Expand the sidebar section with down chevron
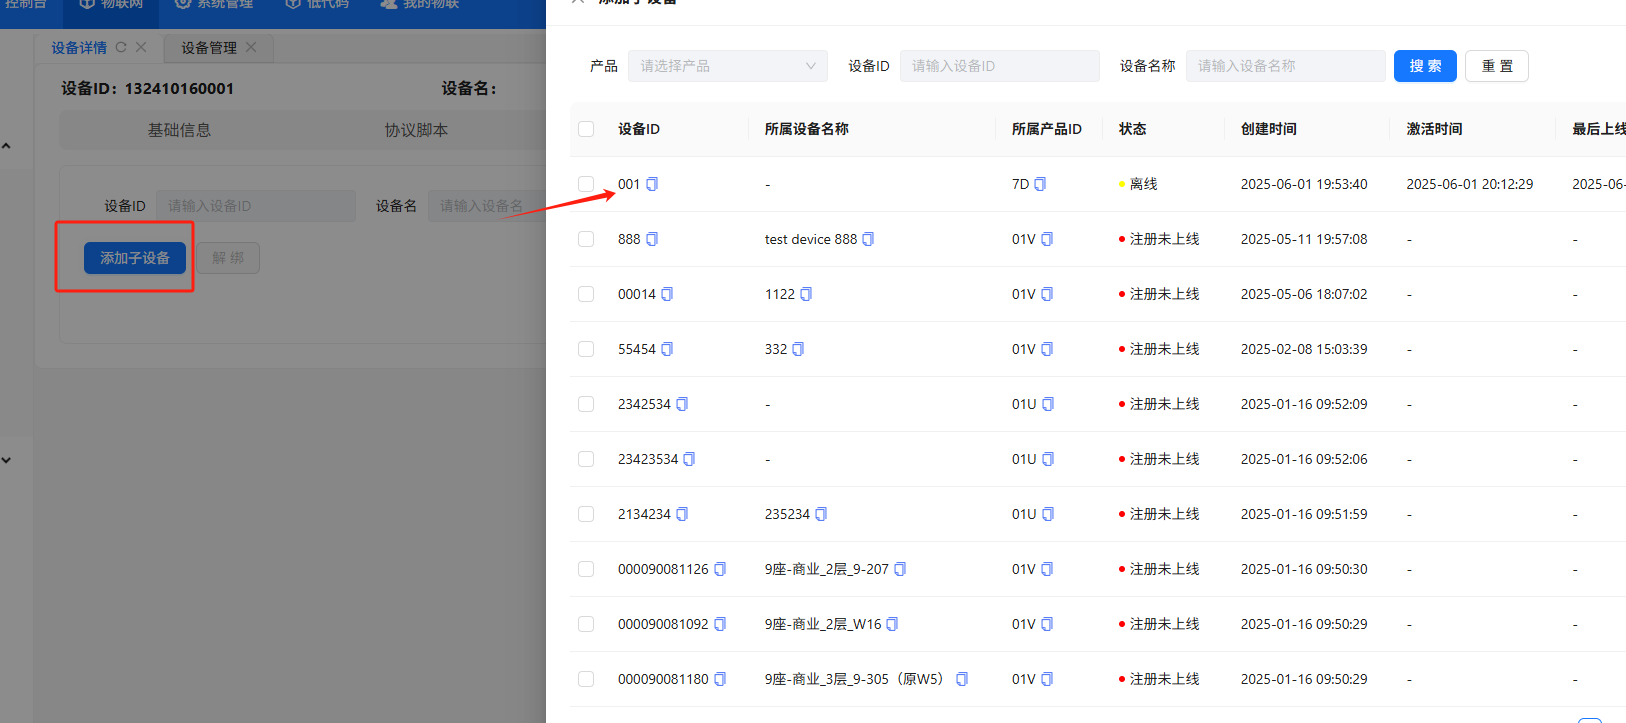This screenshot has height=723, width=1626. click(6, 460)
